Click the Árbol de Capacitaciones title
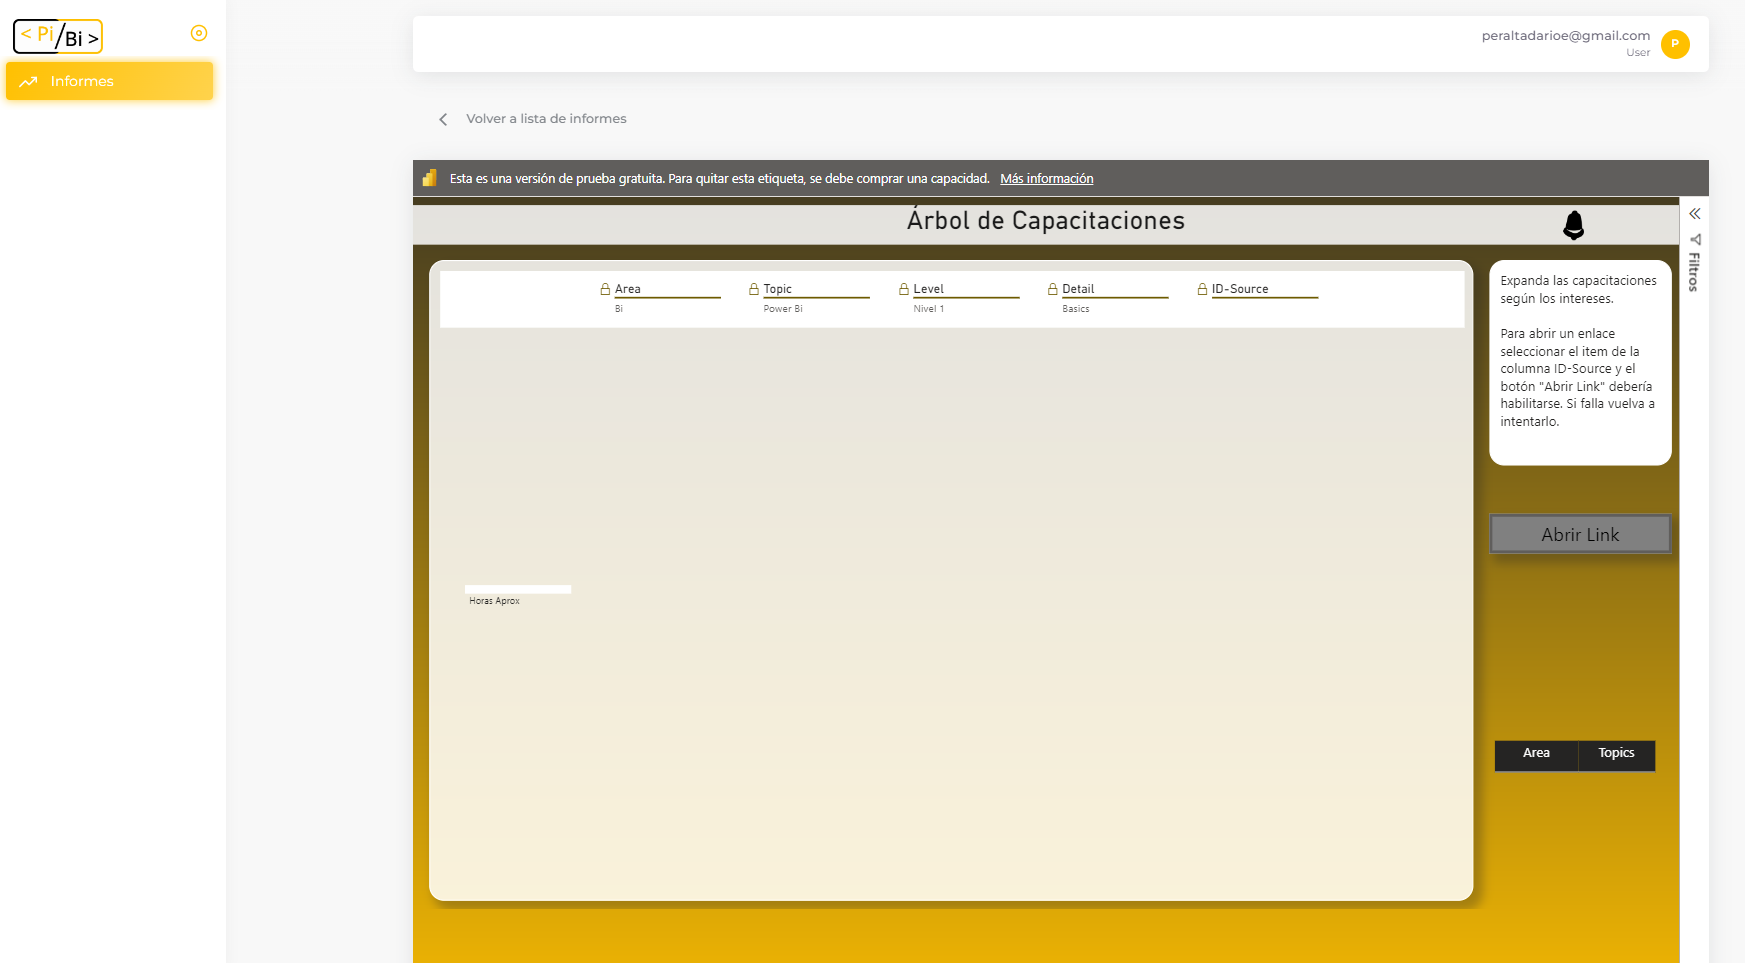1745x963 pixels. click(1045, 220)
